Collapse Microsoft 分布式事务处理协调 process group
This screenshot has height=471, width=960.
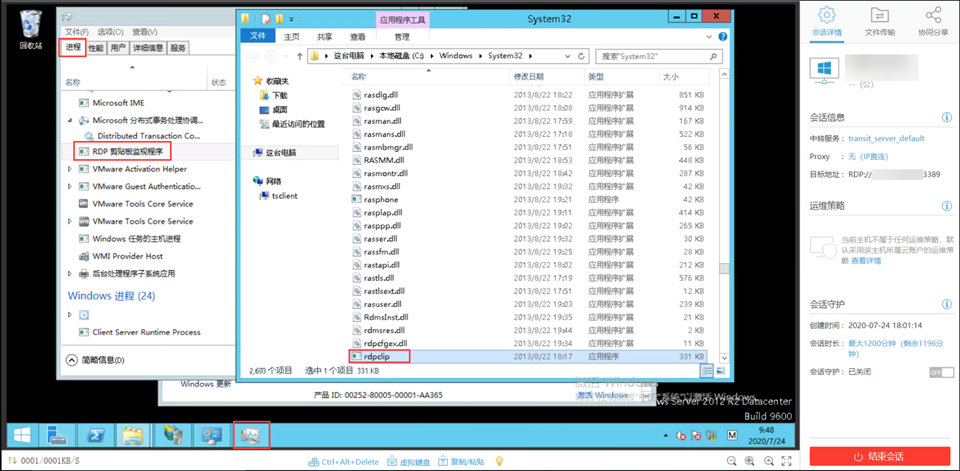69,120
